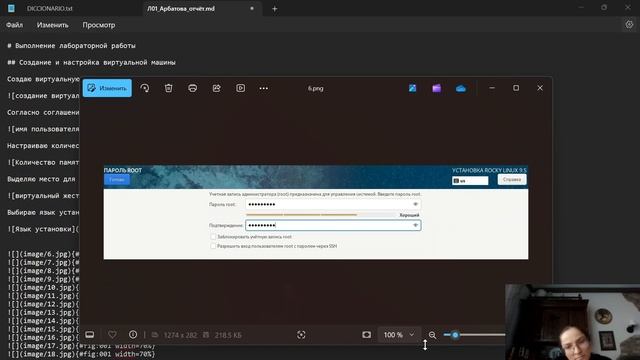Viewport: 640px width, 360px height.
Task: Select the Л01_Арбатова_отчёт.md tab in Notepad
Action: point(181,9)
